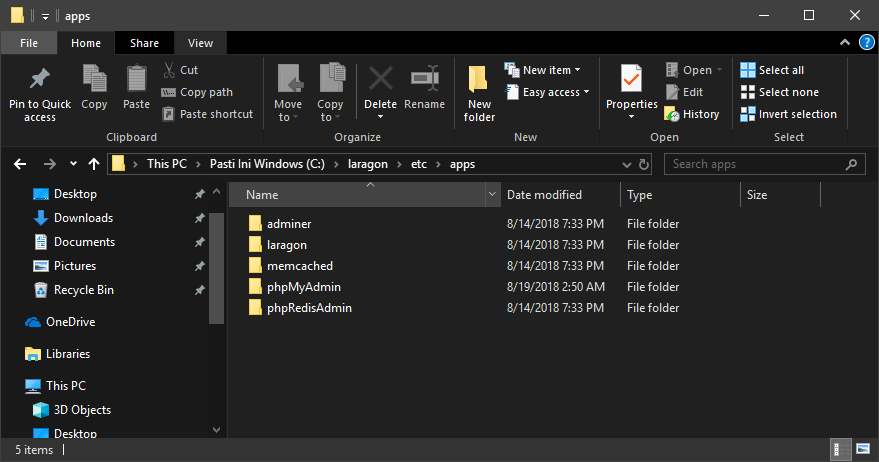The width and height of the screenshot is (879, 462).
Task: Click etc in the address breadcrumb
Action: pyautogui.click(x=419, y=164)
